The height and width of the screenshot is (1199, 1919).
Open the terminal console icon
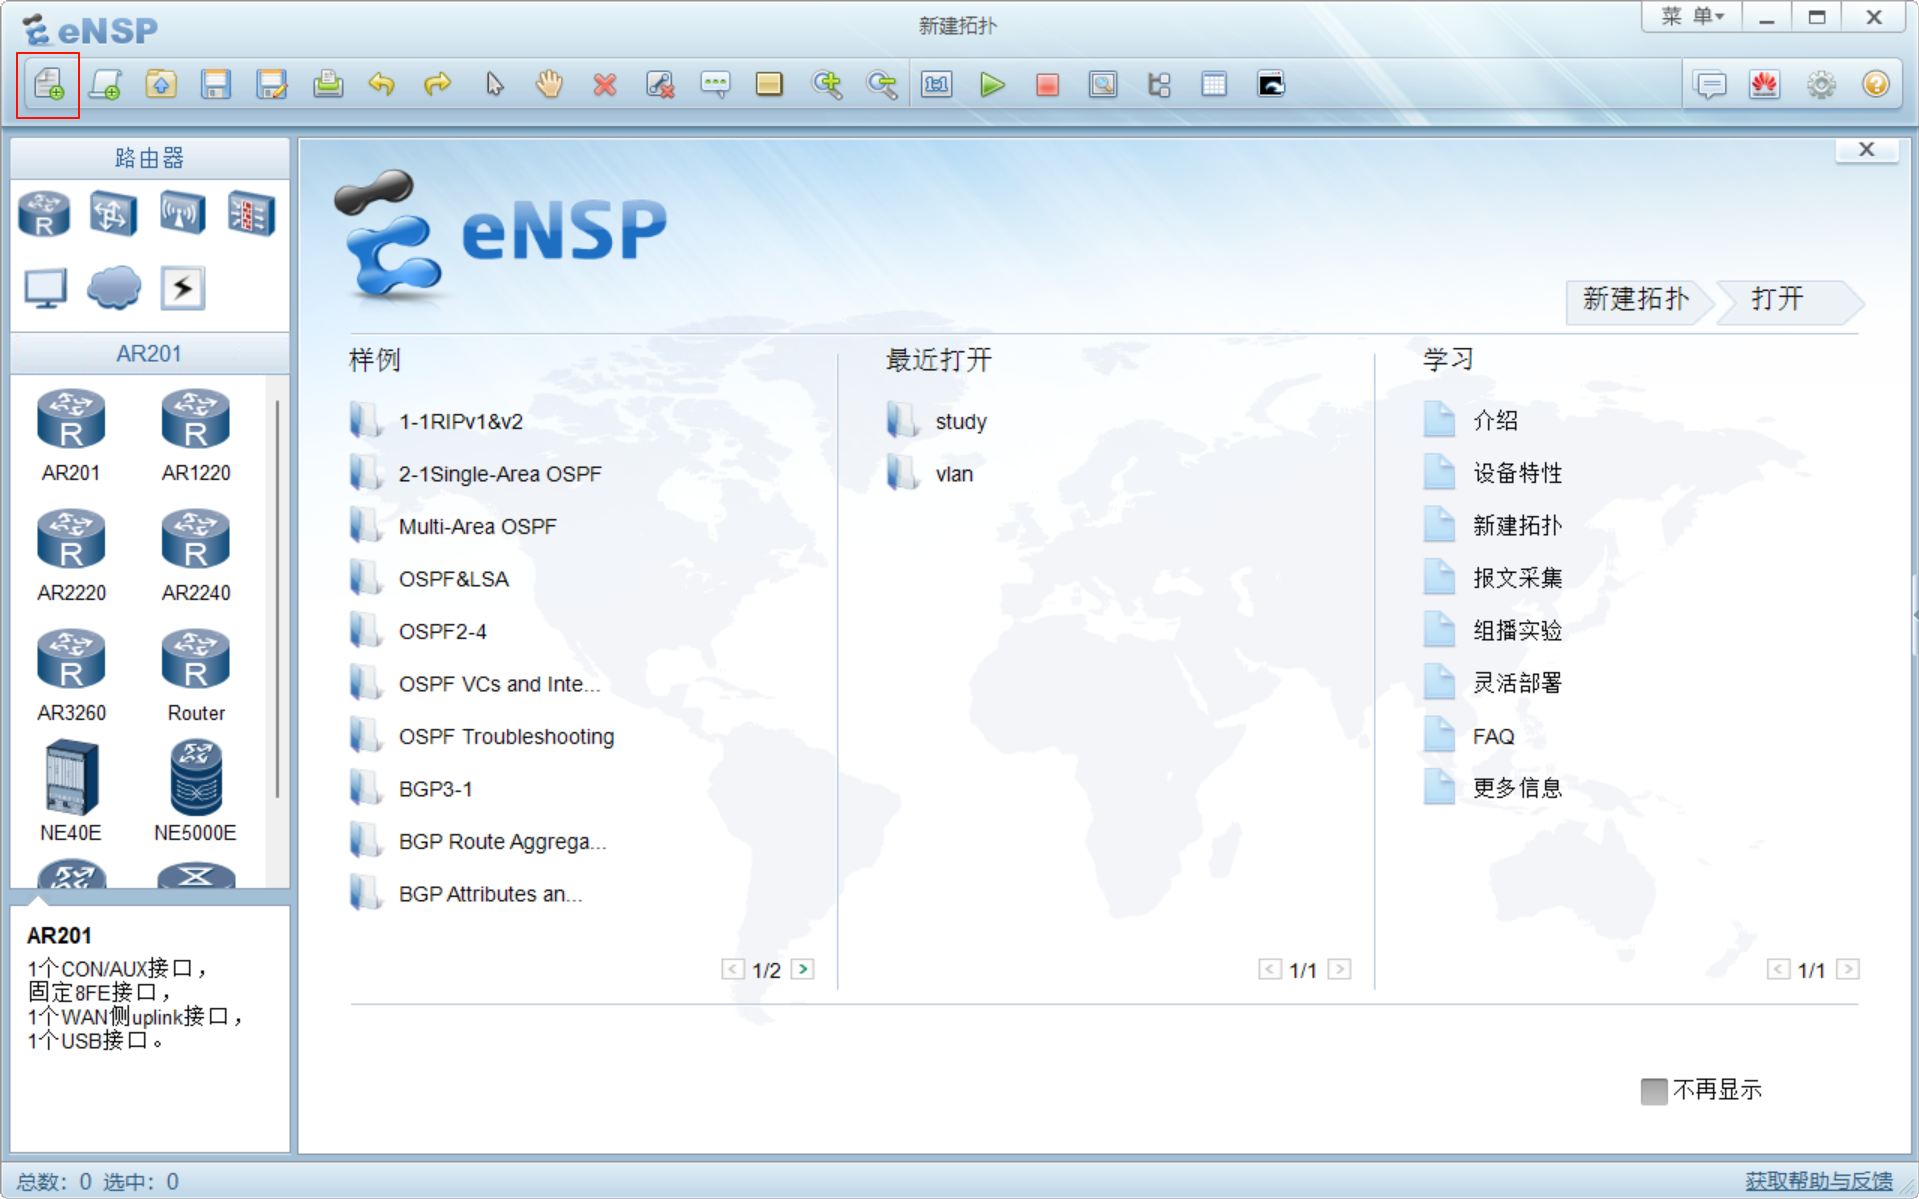point(1271,85)
